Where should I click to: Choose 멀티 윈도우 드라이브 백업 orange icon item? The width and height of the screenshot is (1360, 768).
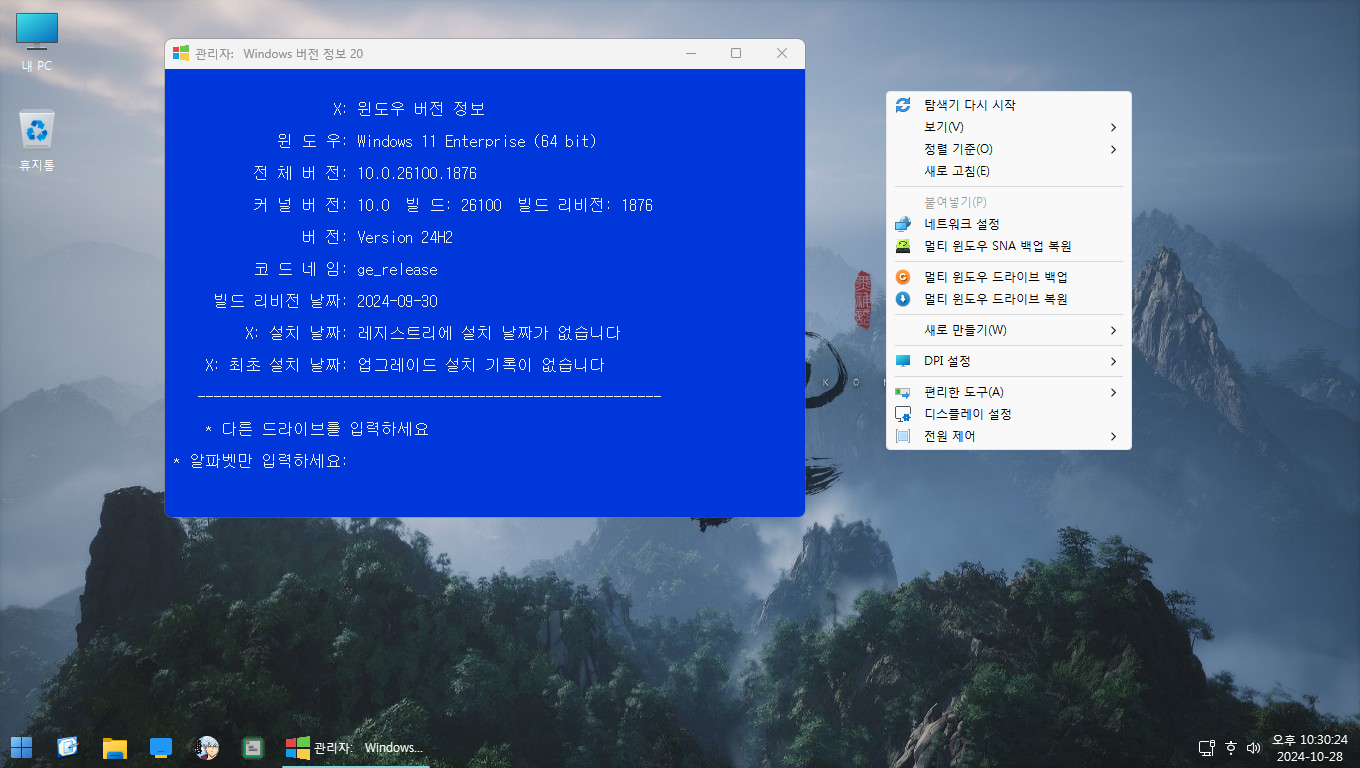pos(1008,277)
